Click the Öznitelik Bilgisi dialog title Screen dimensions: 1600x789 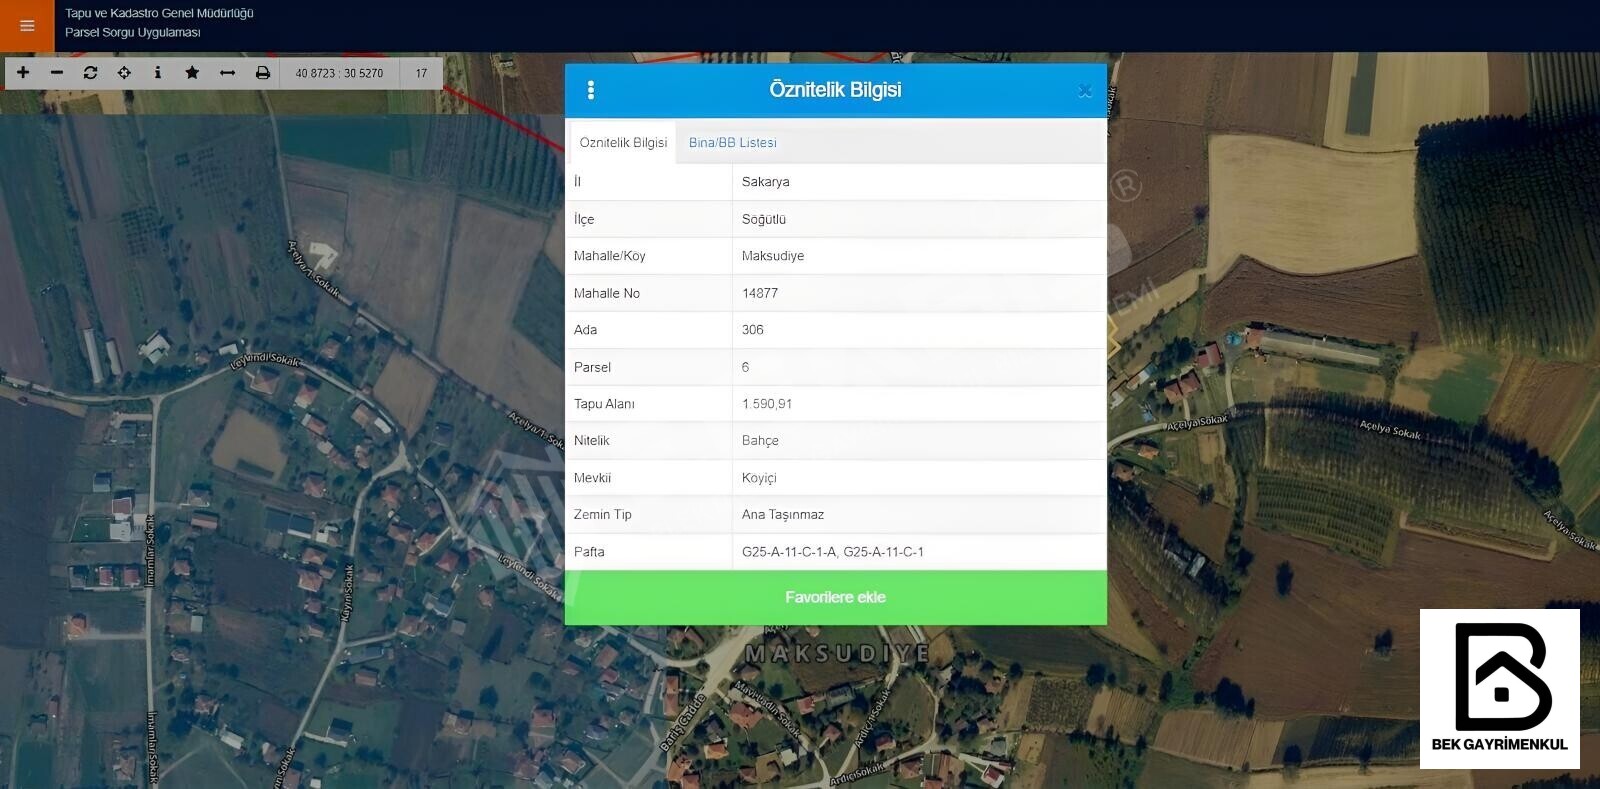coord(835,90)
